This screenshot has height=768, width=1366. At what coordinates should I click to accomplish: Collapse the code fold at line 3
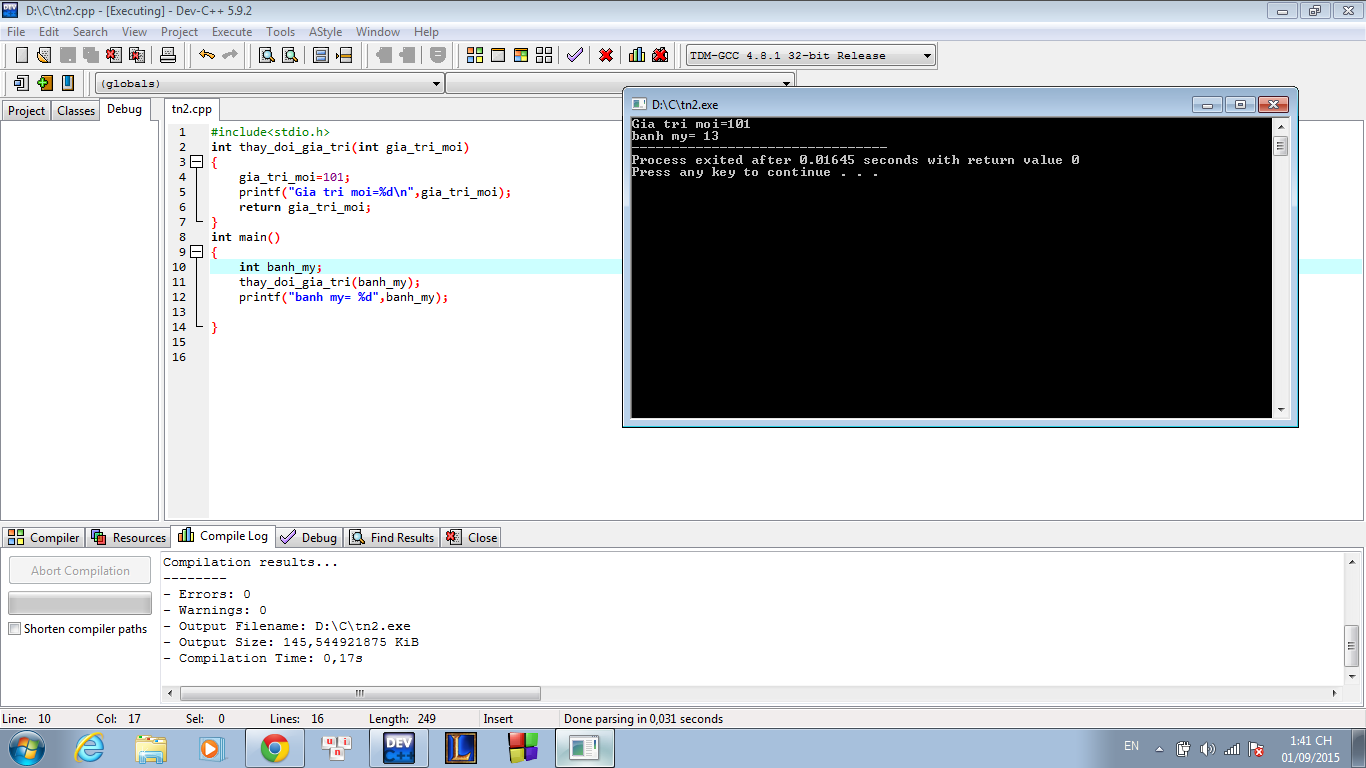click(196, 162)
